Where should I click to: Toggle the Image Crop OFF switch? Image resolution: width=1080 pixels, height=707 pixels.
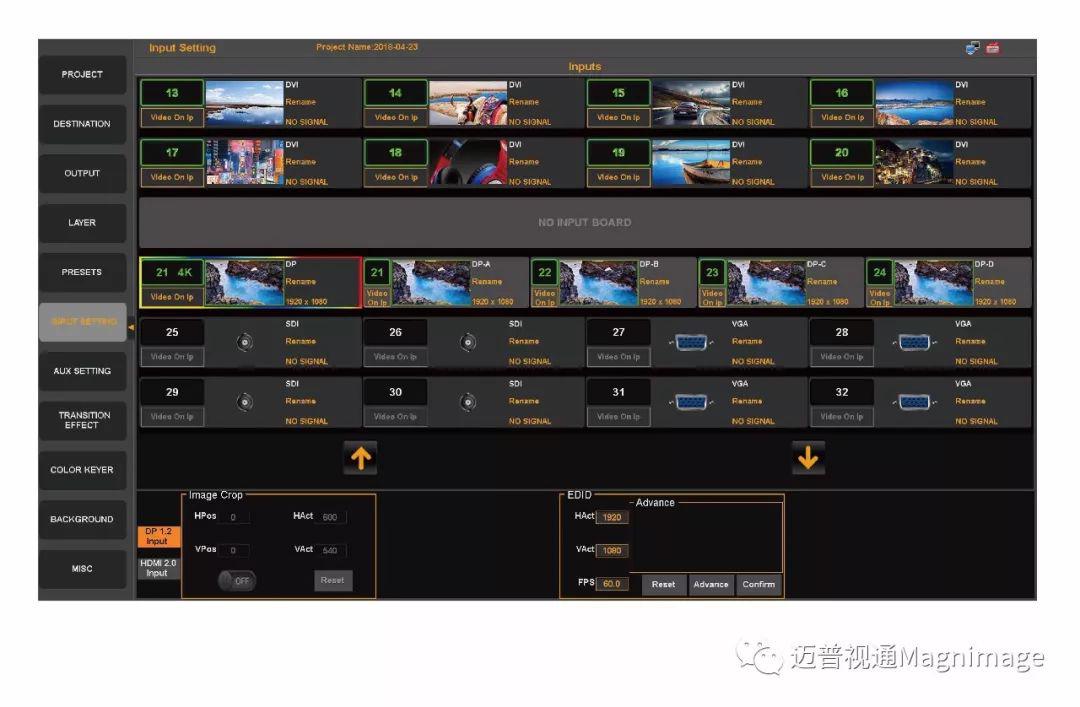tap(236, 581)
